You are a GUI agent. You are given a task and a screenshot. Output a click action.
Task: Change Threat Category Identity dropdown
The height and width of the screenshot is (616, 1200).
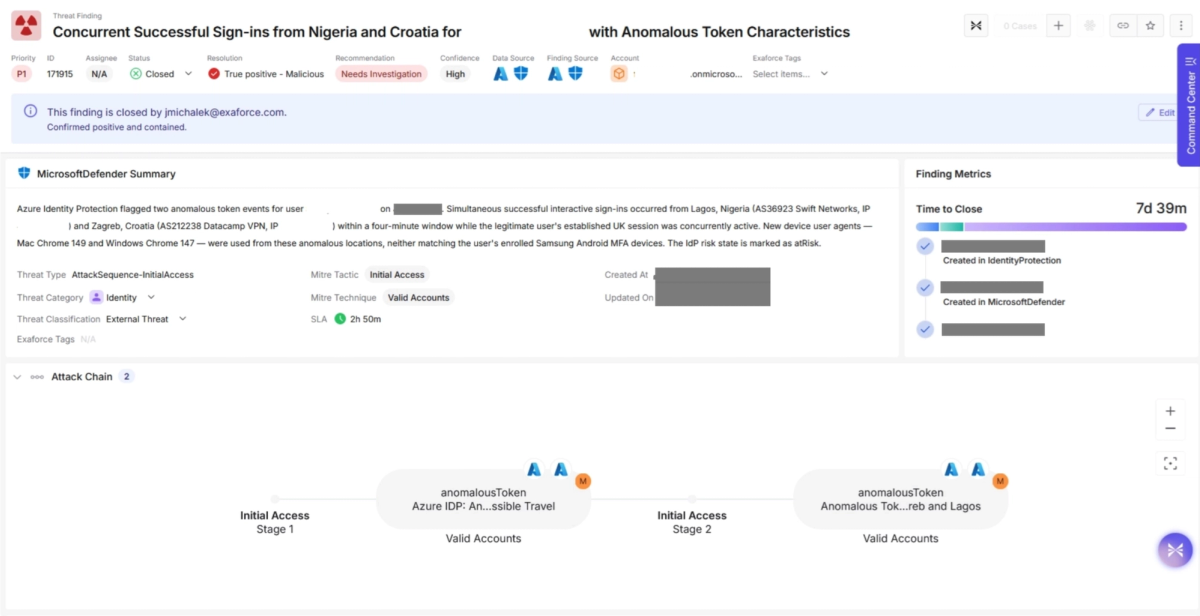(123, 297)
